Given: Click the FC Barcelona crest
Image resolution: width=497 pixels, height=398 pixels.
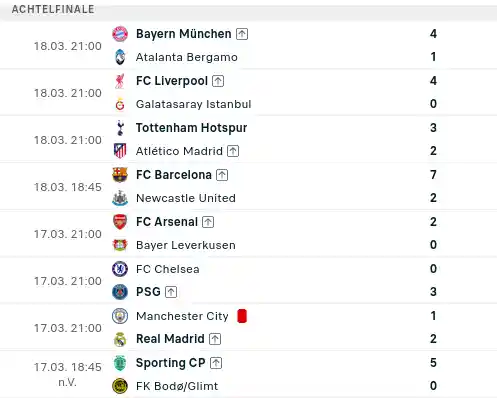Looking at the screenshot, I should (x=120, y=175).
